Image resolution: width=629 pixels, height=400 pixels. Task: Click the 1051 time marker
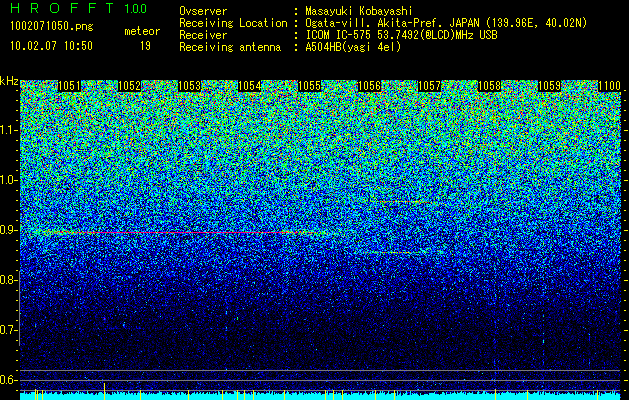(69, 86)
